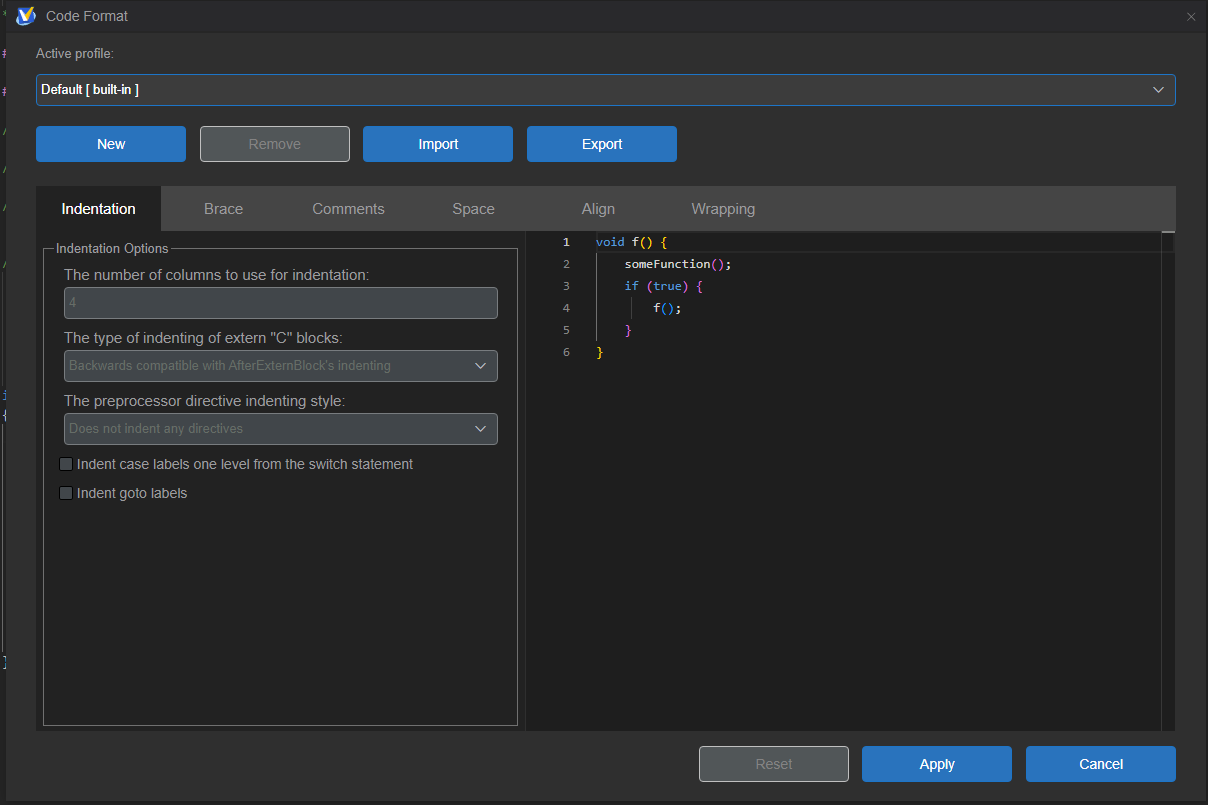Click the 'void f() {' code line
The height and width of the screenshot is (805, 1208).
click(631, 242)
